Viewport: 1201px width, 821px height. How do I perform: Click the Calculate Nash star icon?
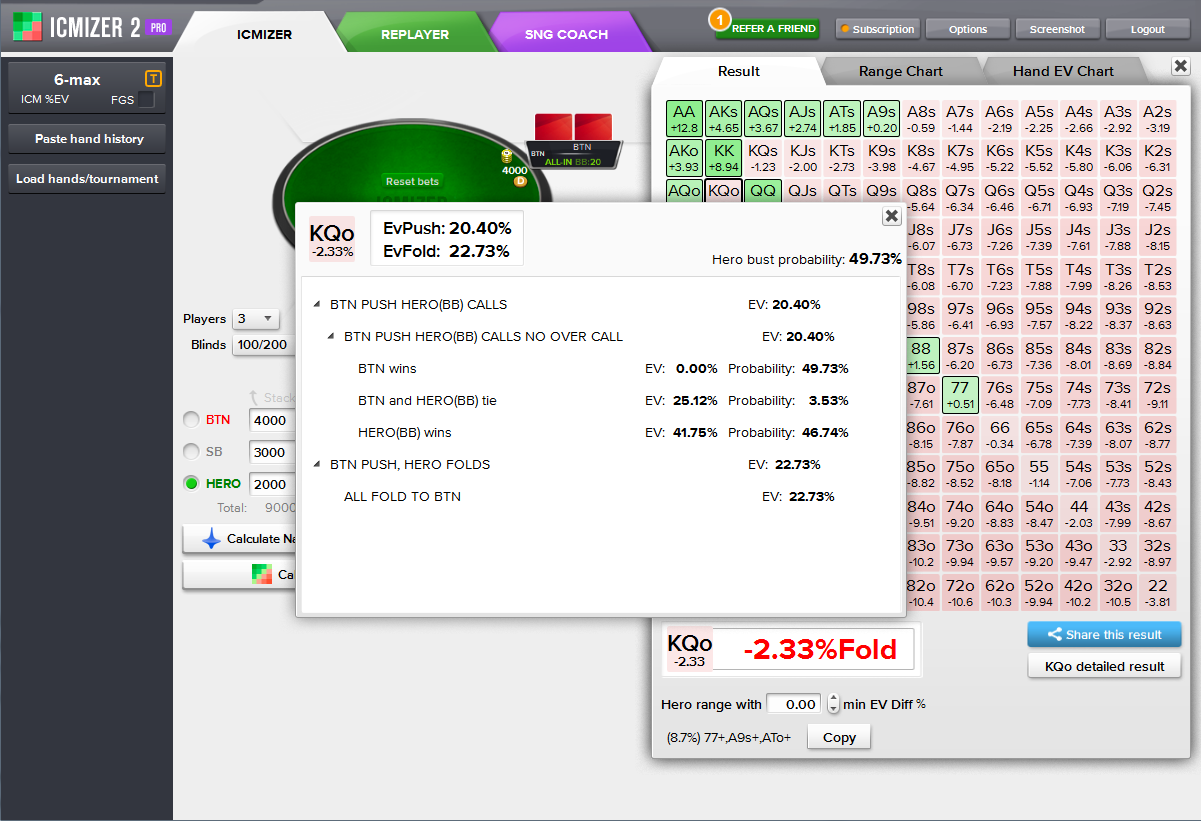pos(212,539)
